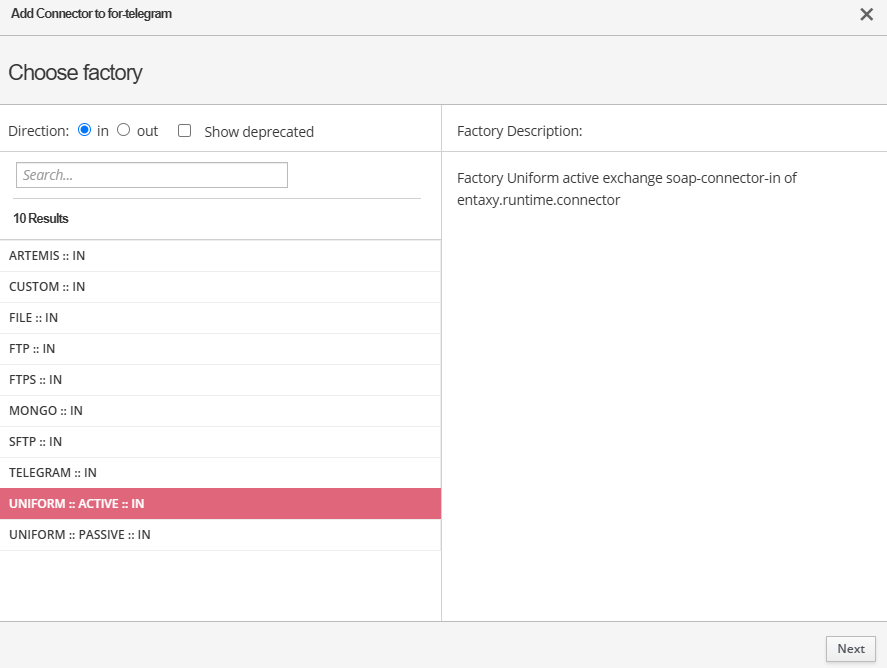Select CUSTOM :: IN factory
The image size is (887, 668).
[x=47, y=287]
